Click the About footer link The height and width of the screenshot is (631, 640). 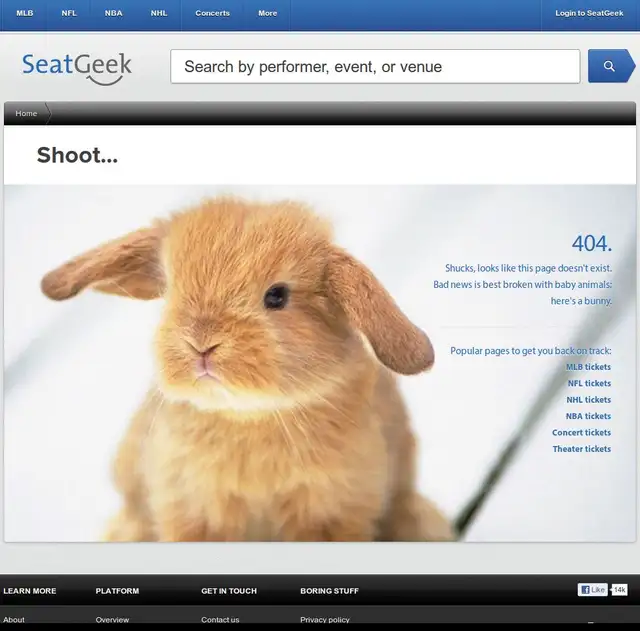[14, 620]
